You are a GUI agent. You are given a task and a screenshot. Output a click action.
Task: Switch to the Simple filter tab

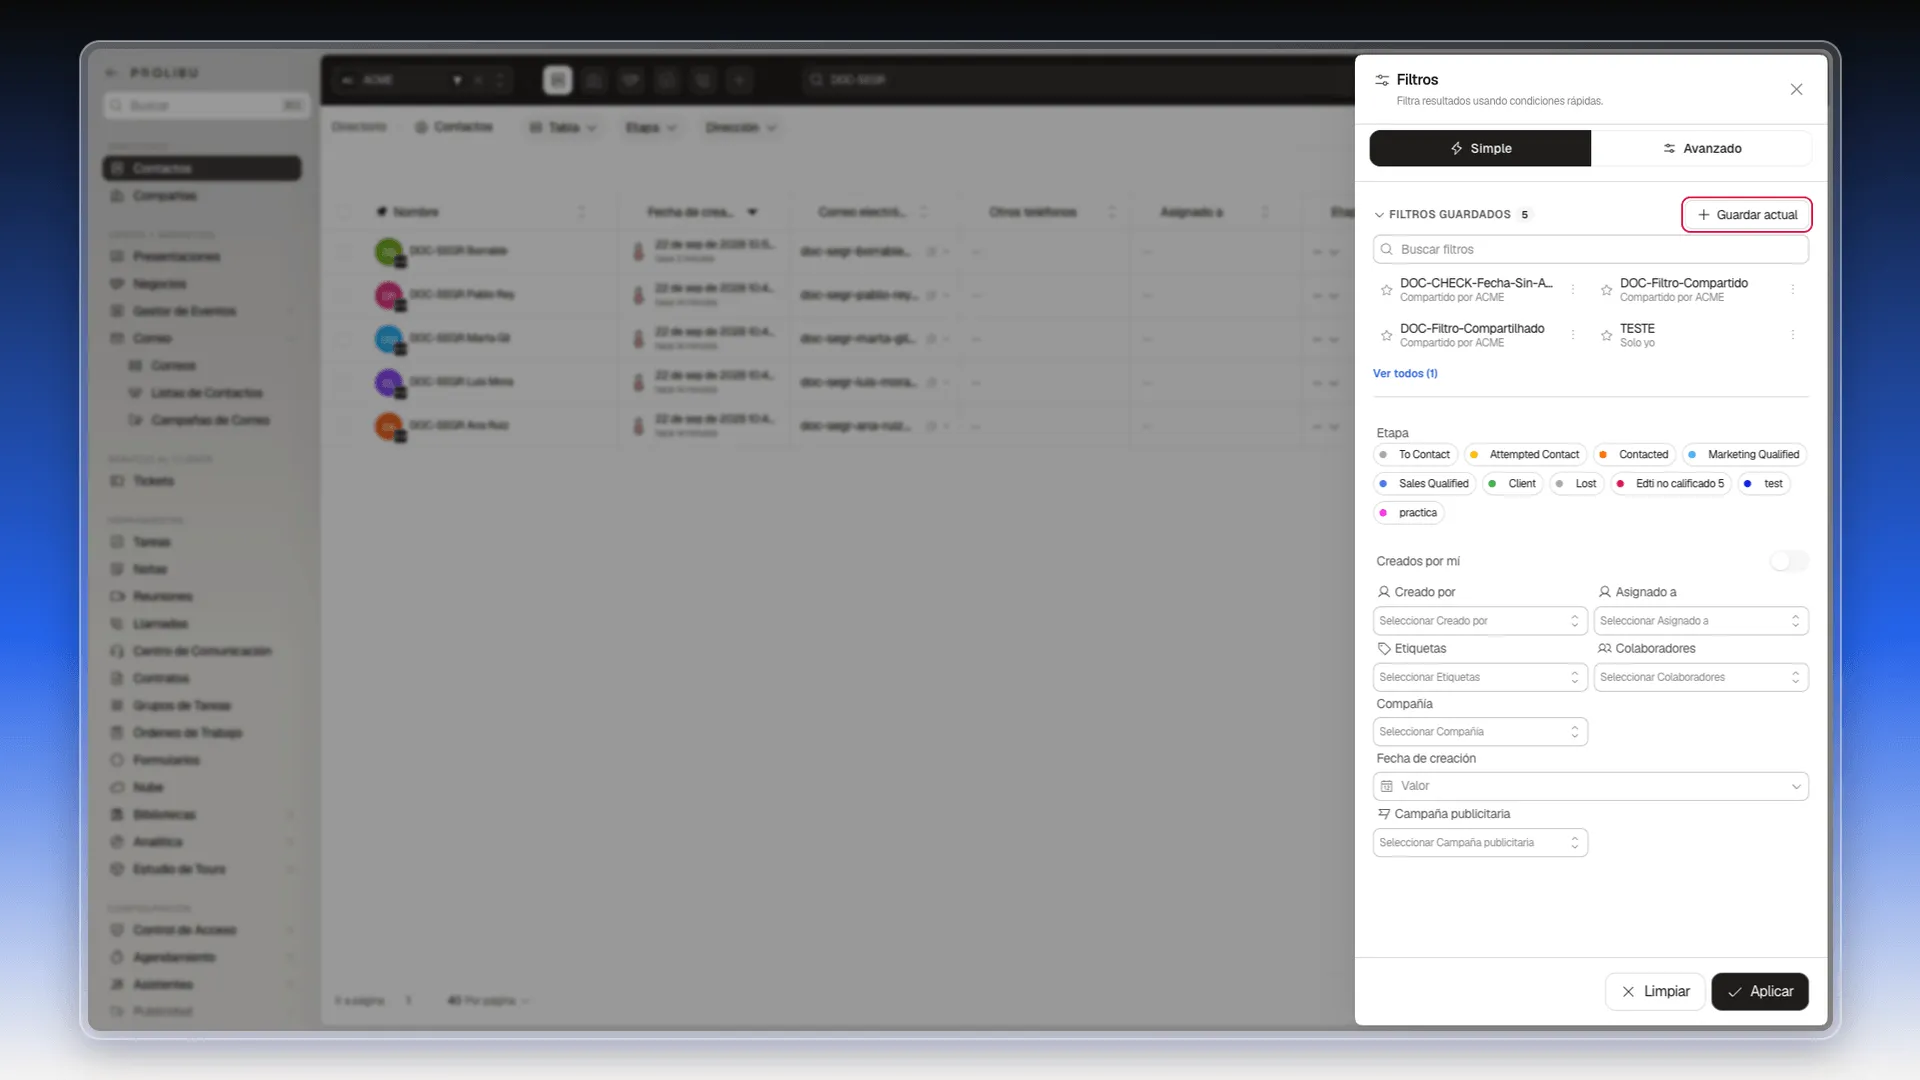tap(1480, 148)
